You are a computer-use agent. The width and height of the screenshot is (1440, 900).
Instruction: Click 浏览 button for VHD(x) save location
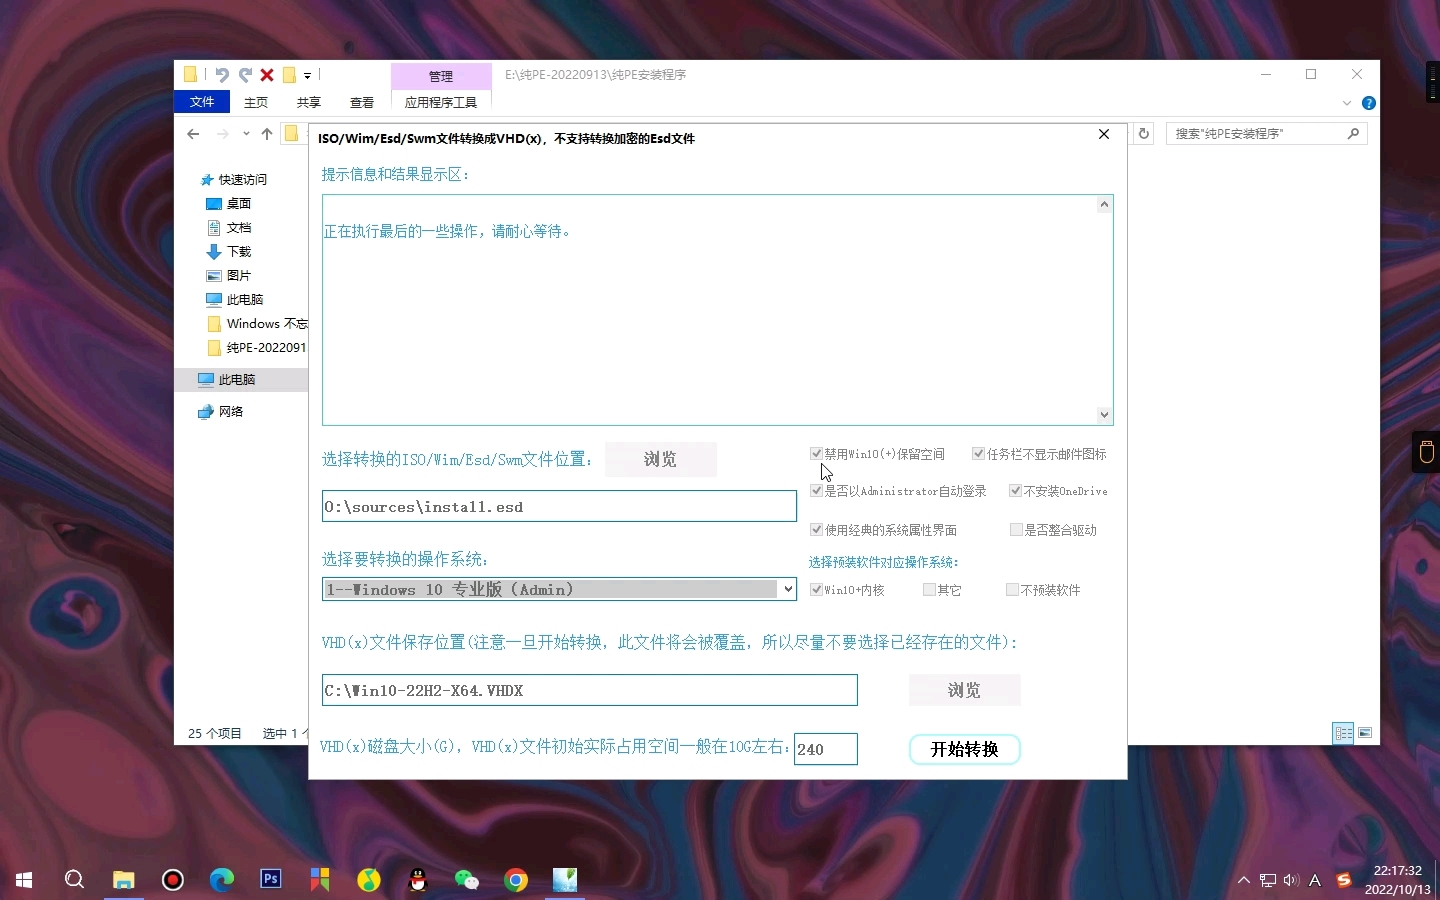point(964,690)
